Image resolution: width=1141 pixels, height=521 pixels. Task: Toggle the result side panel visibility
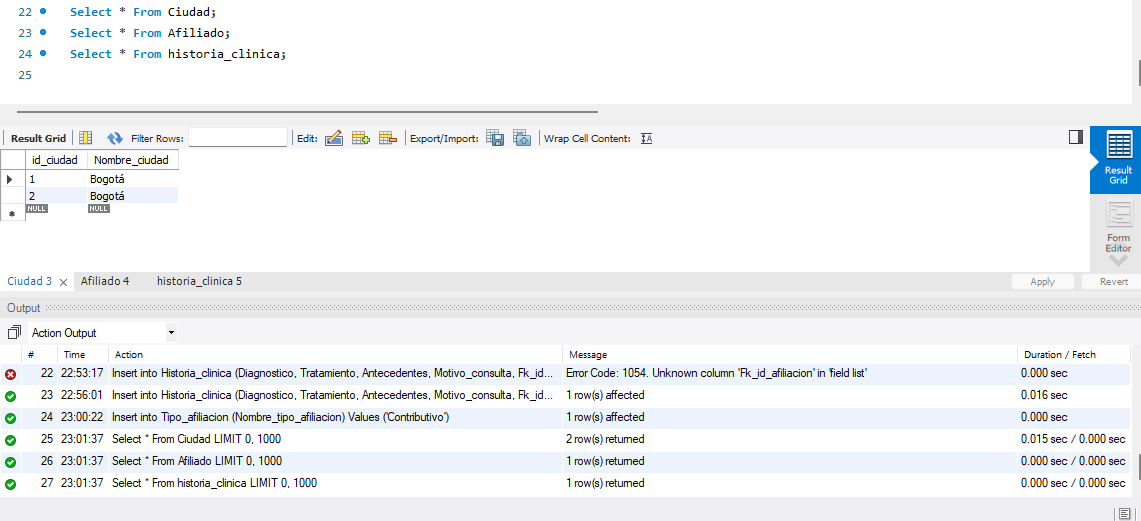coord(1076,137)
